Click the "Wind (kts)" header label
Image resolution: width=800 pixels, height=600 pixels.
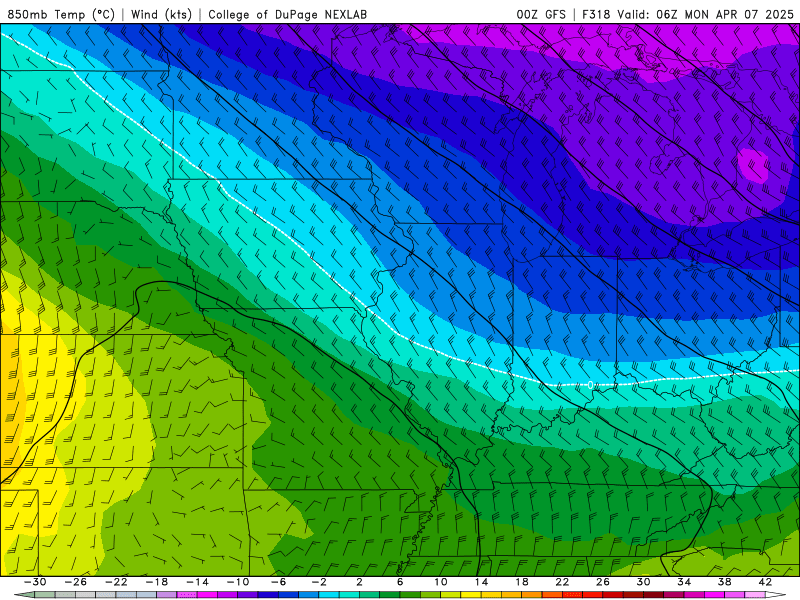(x=161, y=14)
